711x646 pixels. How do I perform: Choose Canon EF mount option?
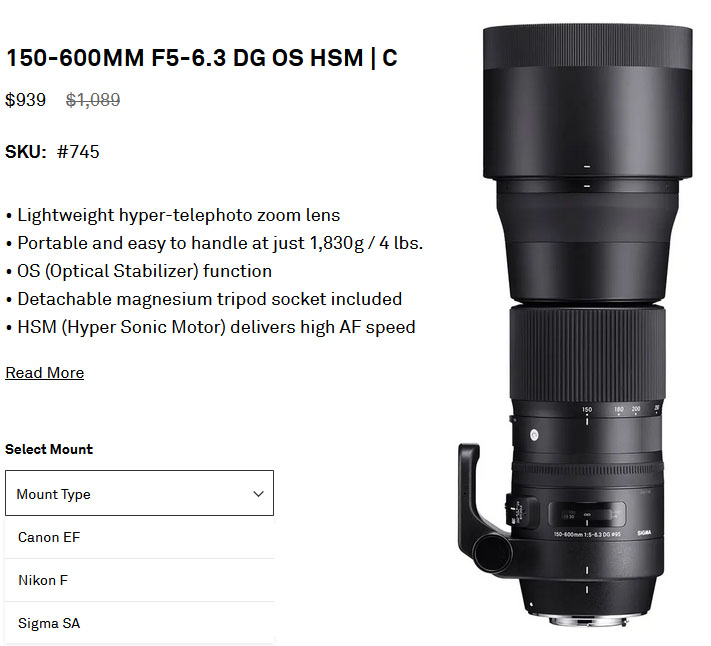click(x=139, y=537)
